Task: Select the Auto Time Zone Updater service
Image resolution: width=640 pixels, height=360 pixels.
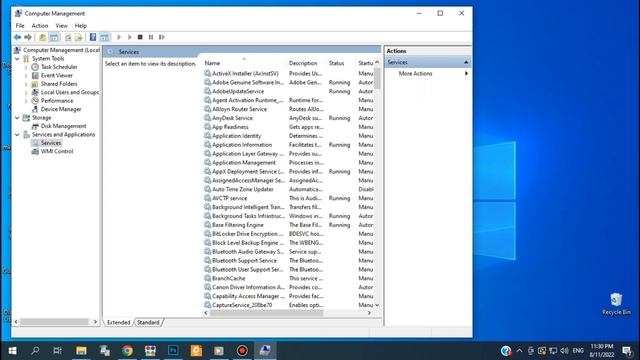Action: point(242,189)
